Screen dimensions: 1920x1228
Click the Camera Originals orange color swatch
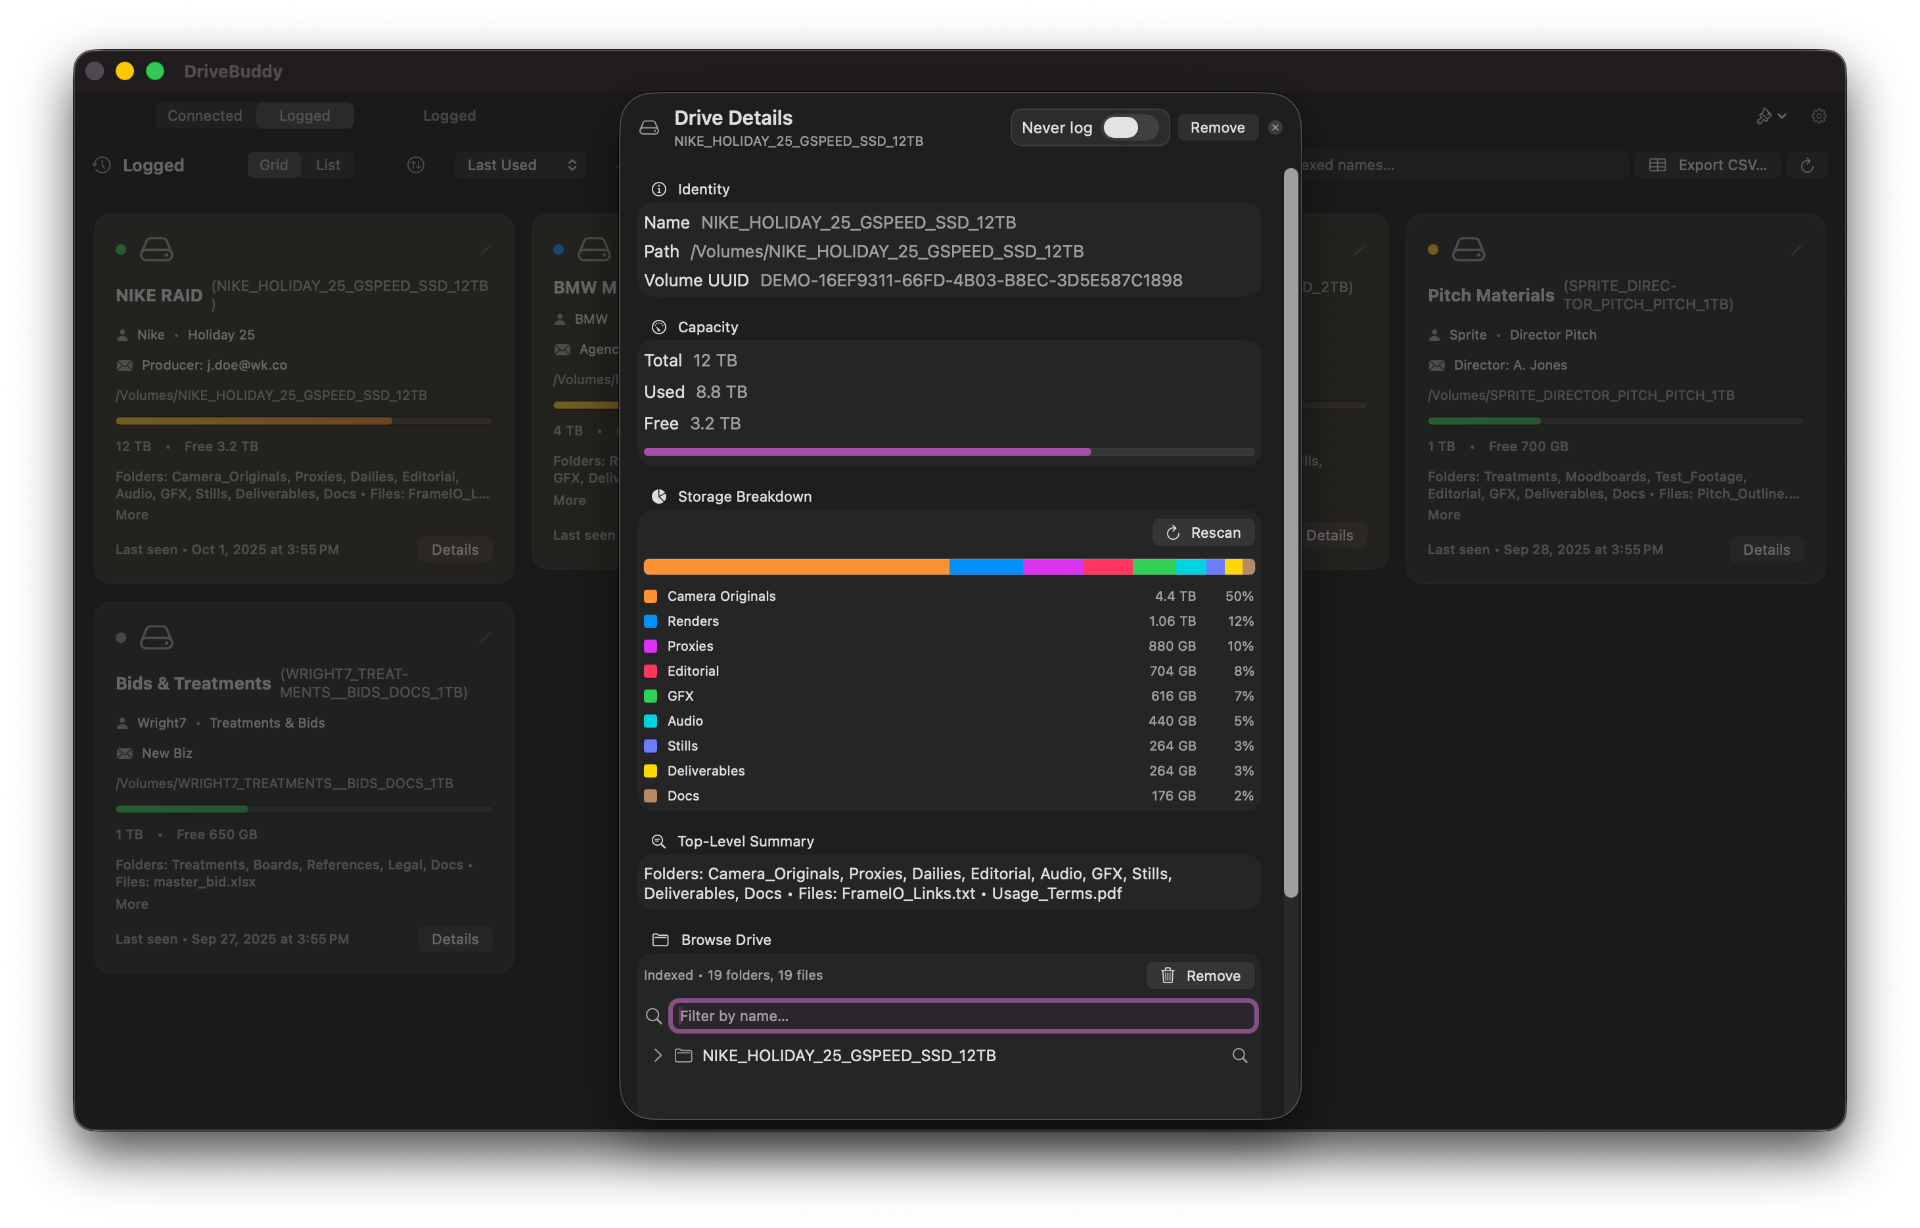click(x=650, y=596)
